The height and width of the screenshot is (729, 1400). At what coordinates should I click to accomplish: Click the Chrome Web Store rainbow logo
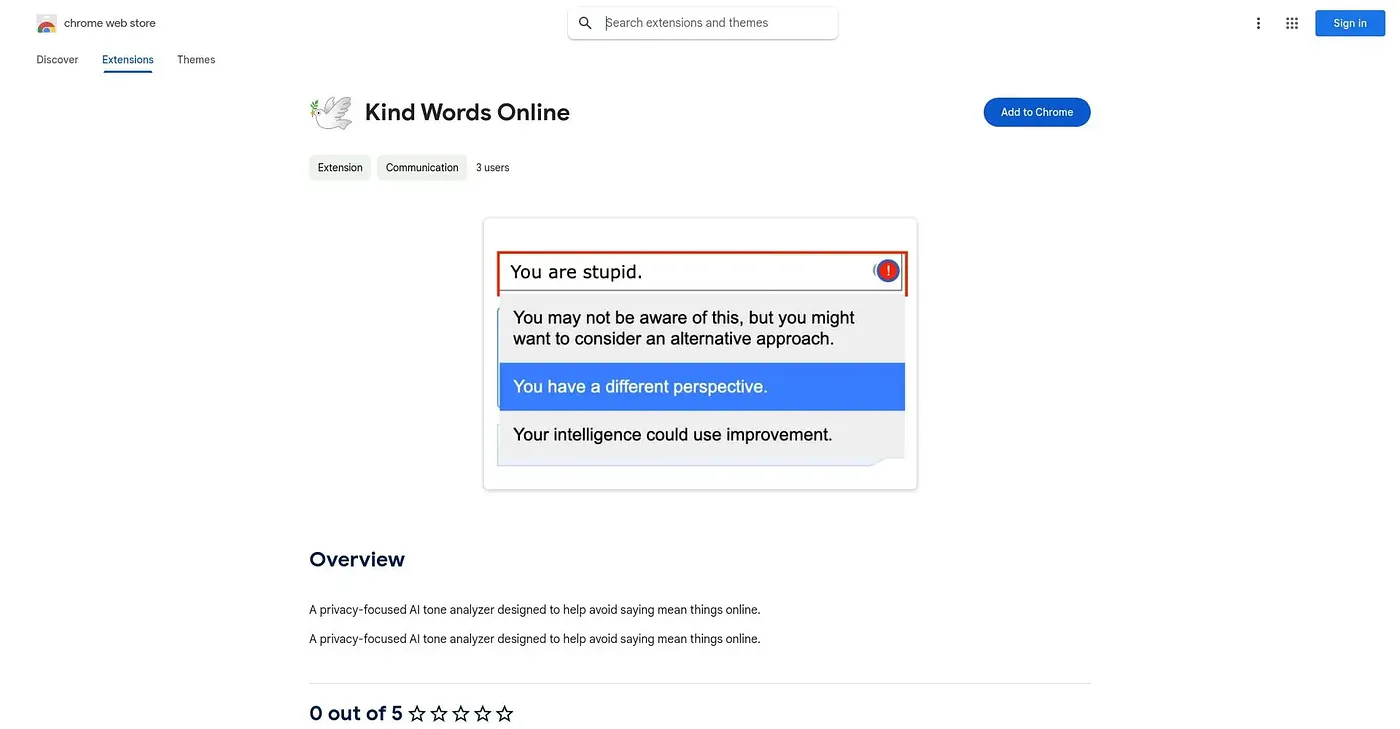(46, 23)
